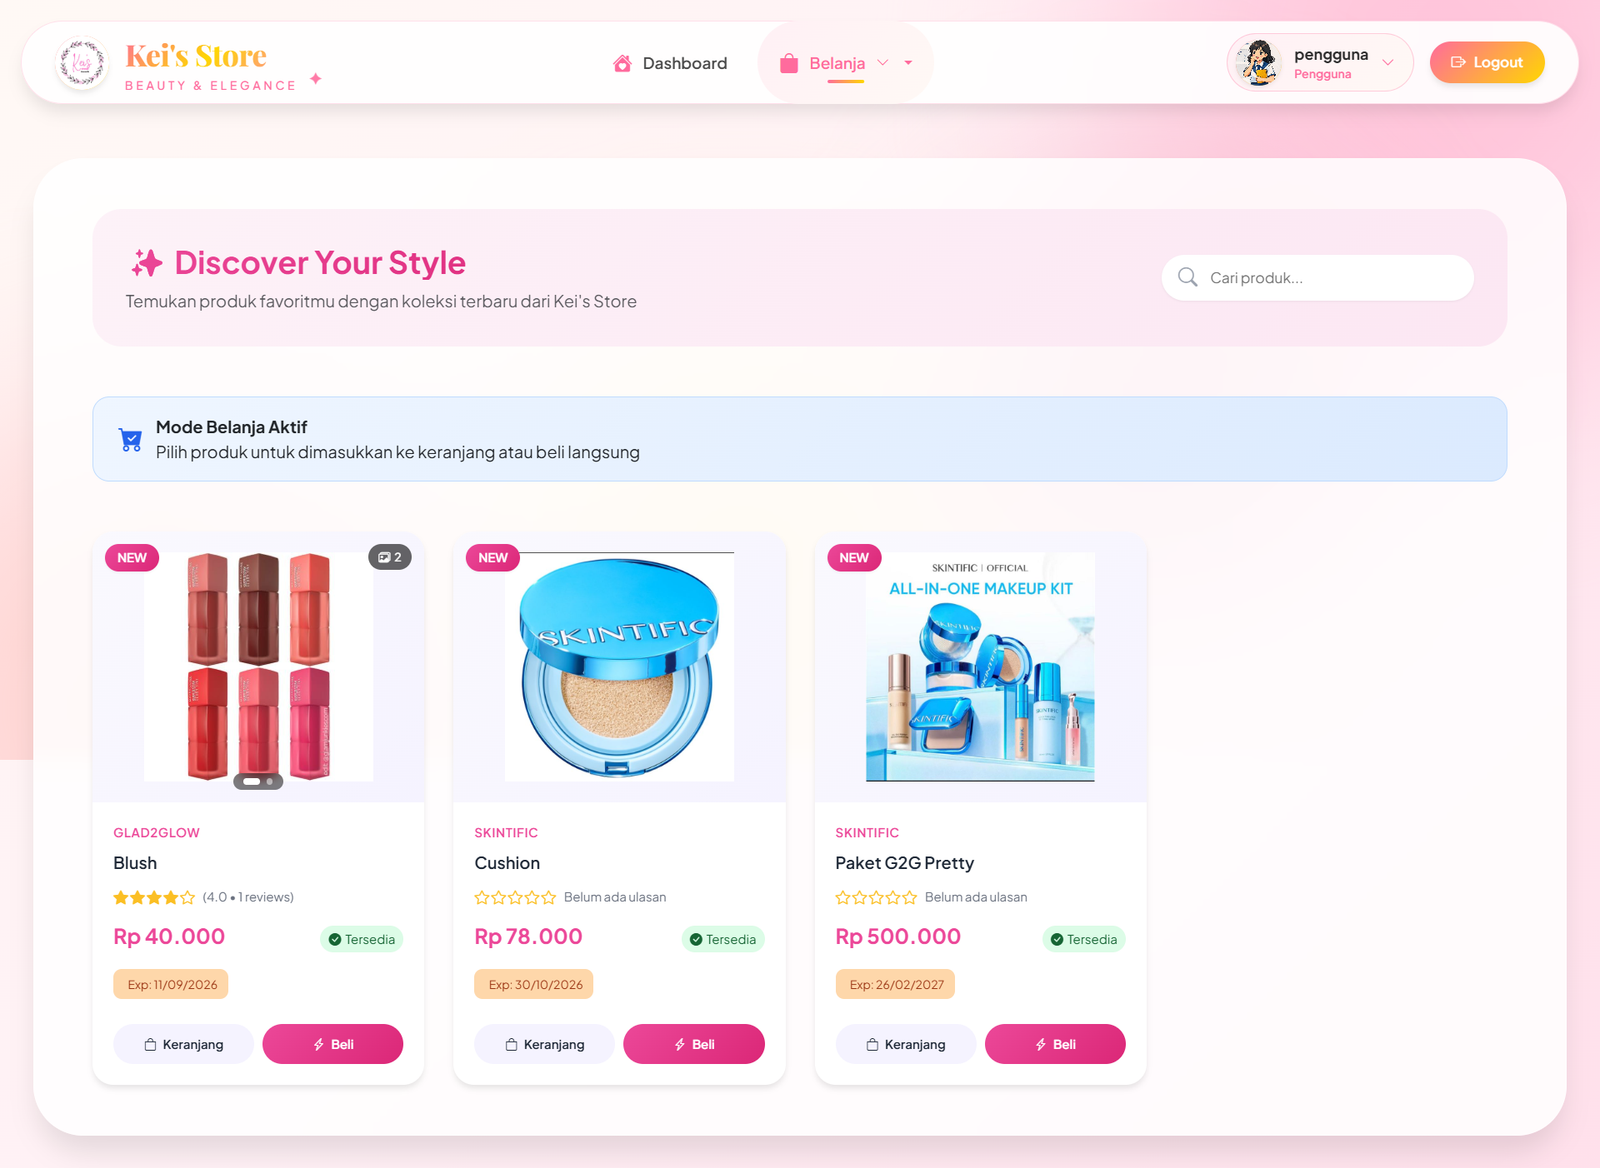This screenshot has height=1168, width=1600.
Task: Click the solid caret arrow next to Belanja
Action: pyautogui.click(x=908, y=63)
